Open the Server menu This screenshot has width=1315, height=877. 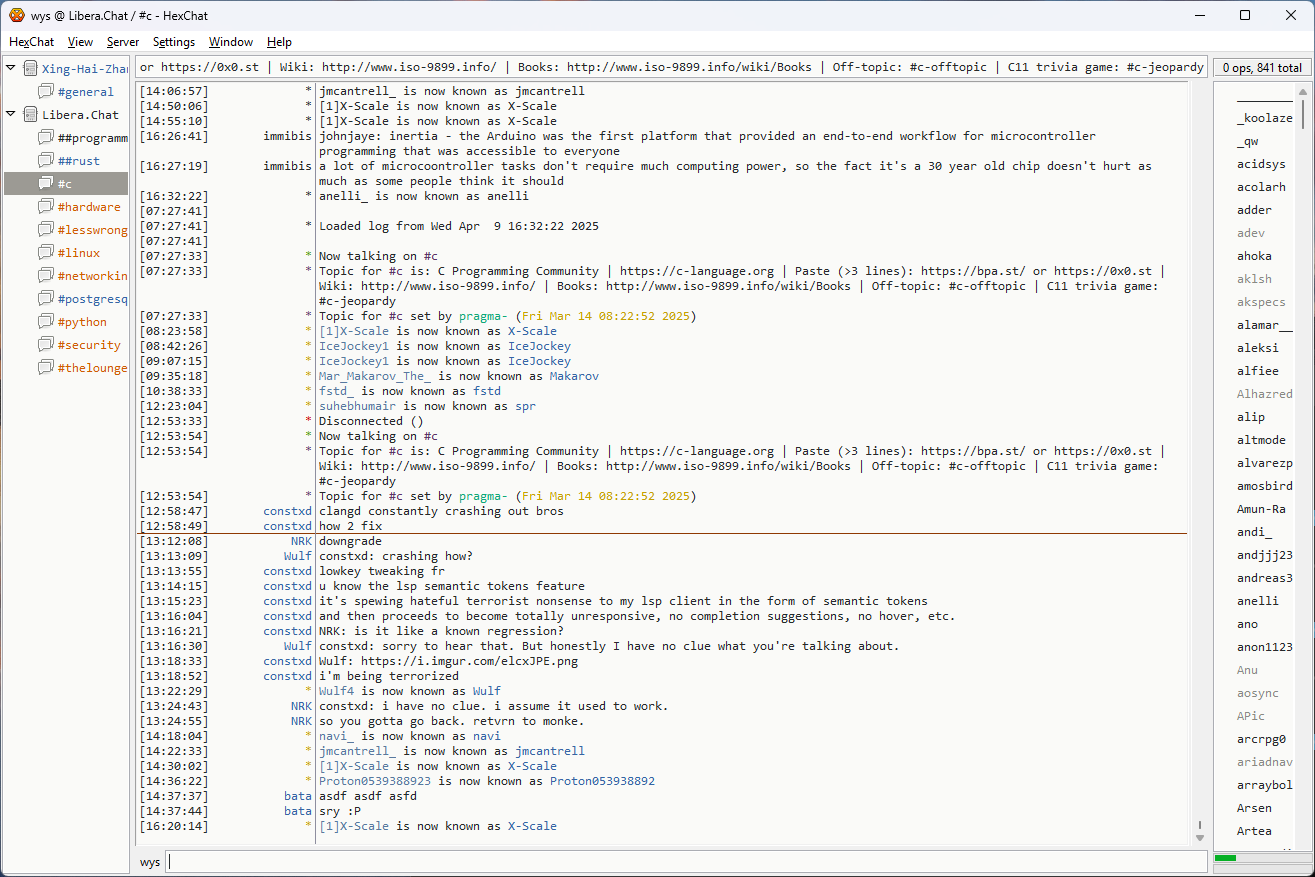[123, 42]
